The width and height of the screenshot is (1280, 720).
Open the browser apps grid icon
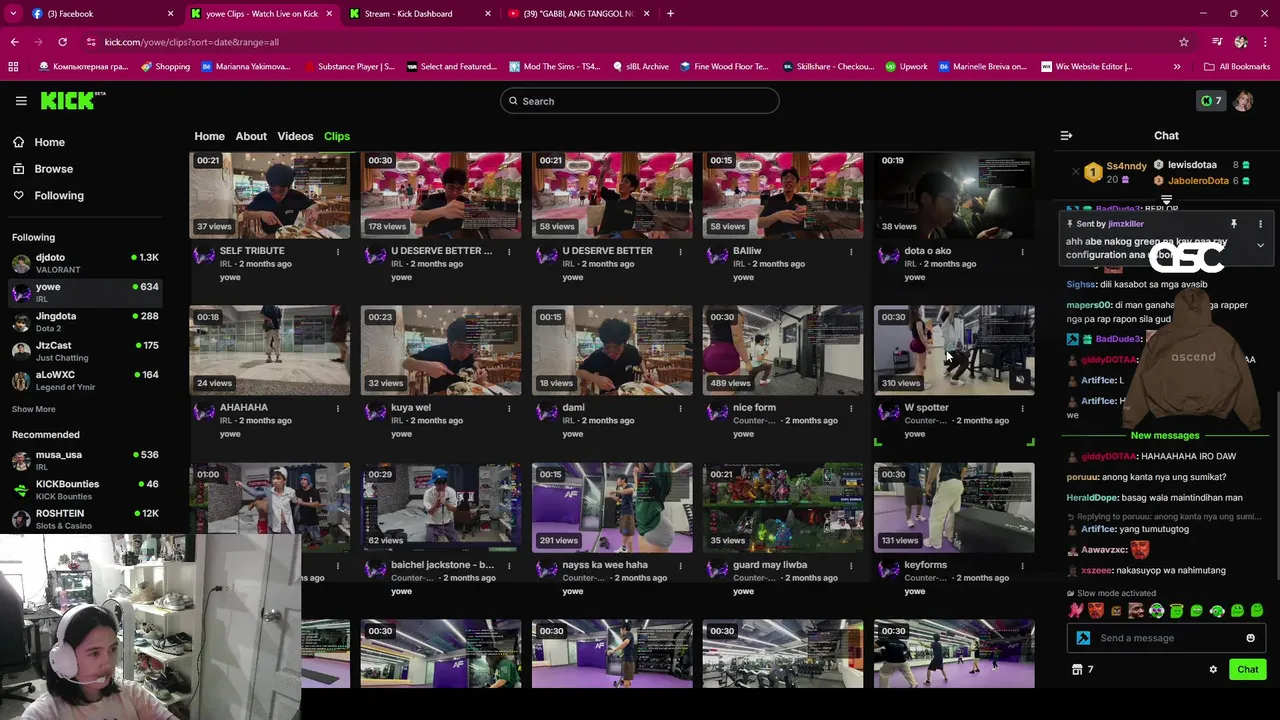click(x=13, y=67)
